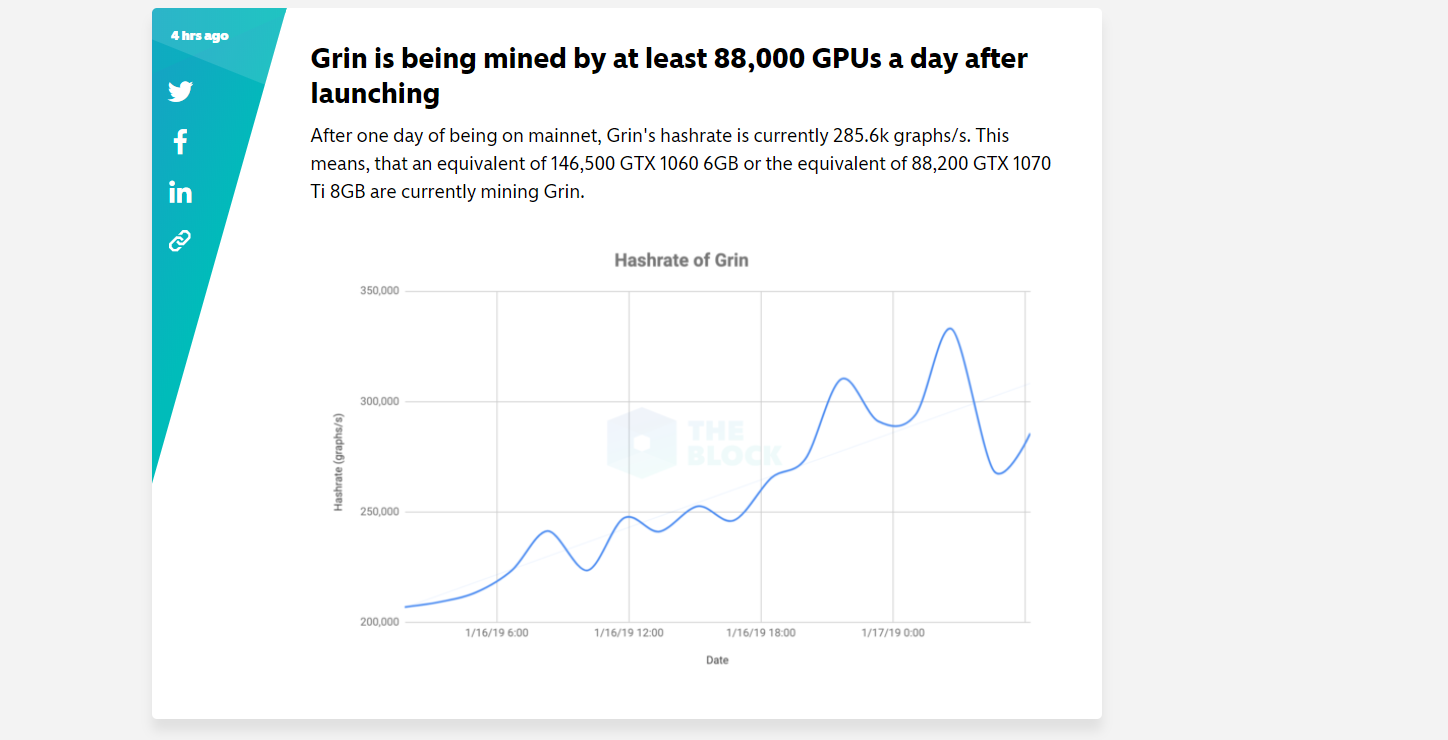Viewport: 1448px width, 740px height.
Task: Share the article on Facebook
Action: (180, 142)
